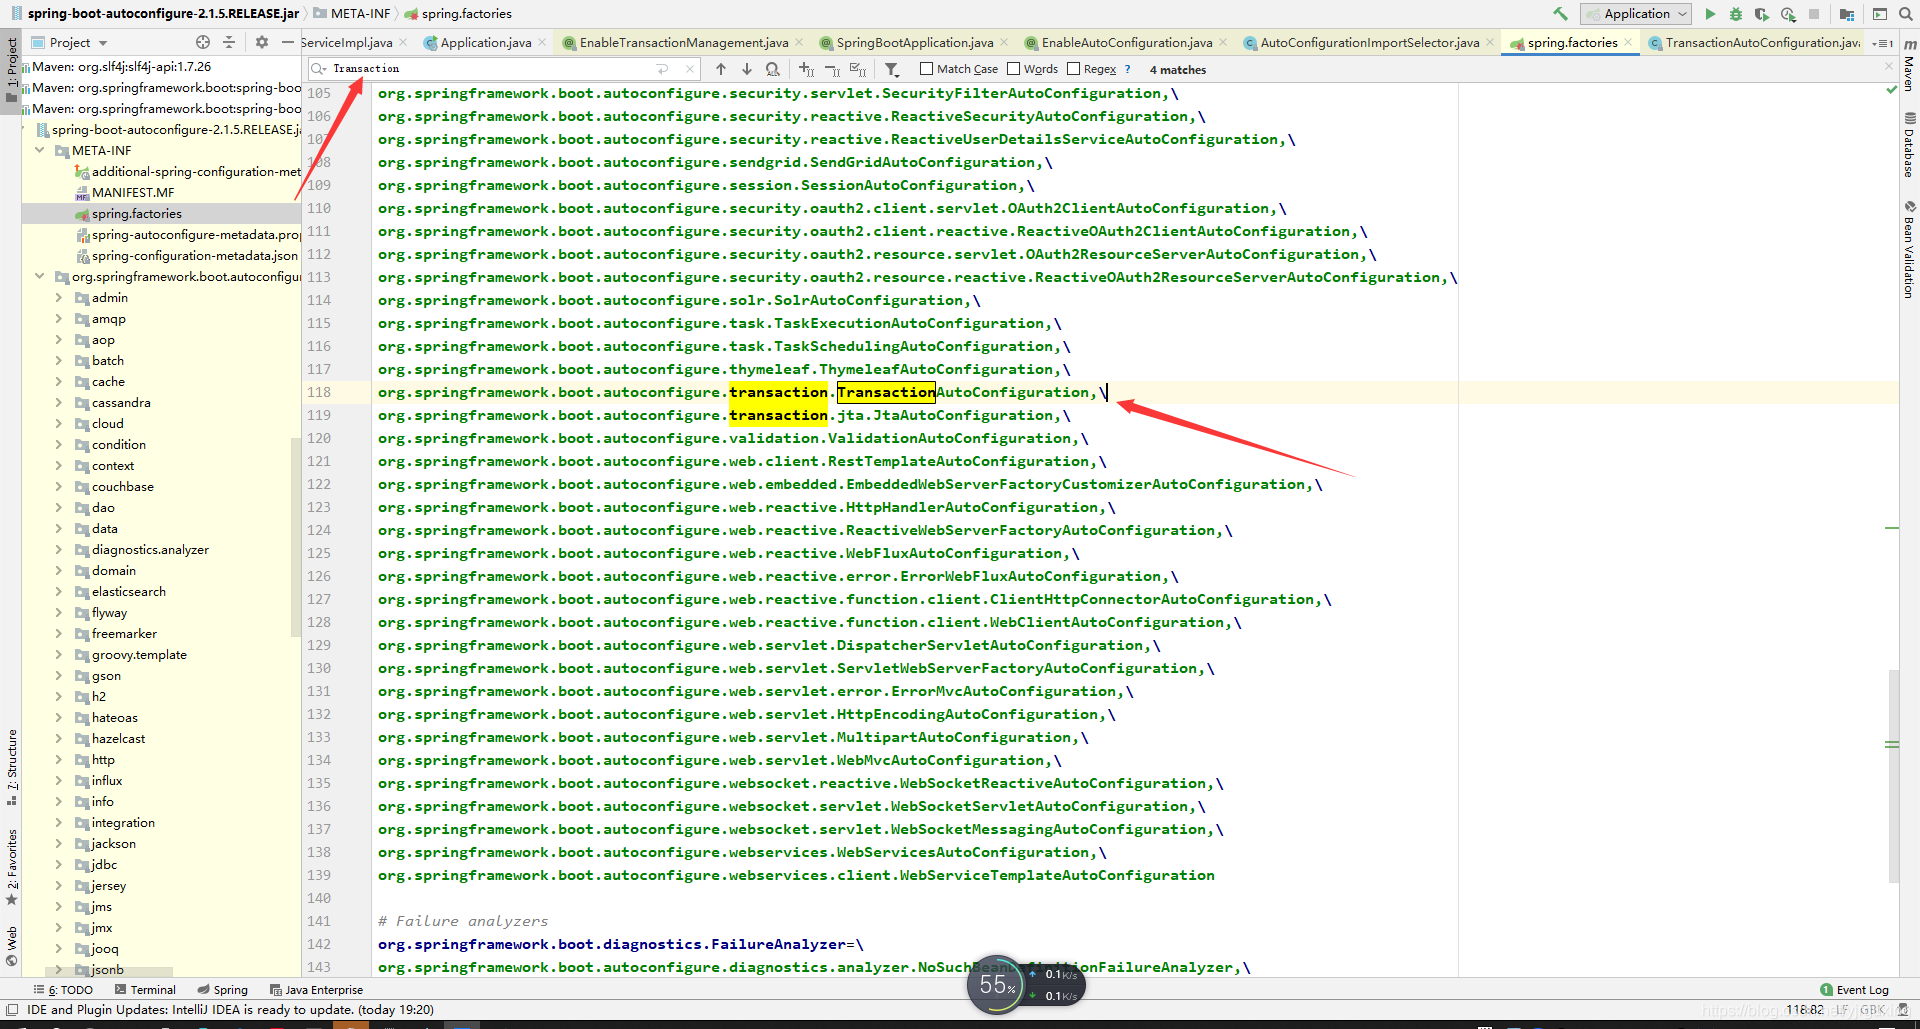Run the Application with the green play icon
The image size is (1920, 1029).
point(1710,14)
